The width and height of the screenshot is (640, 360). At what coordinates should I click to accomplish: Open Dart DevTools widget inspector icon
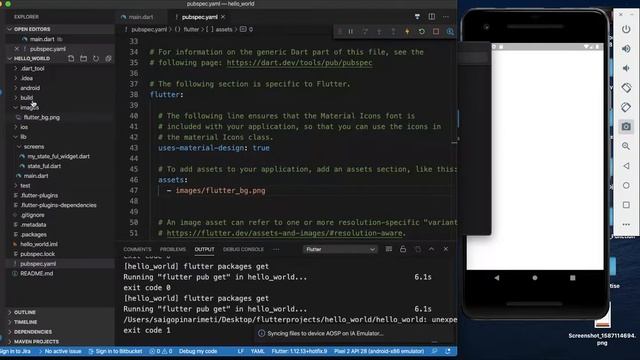pyautogui.click(x=450, y=31)
